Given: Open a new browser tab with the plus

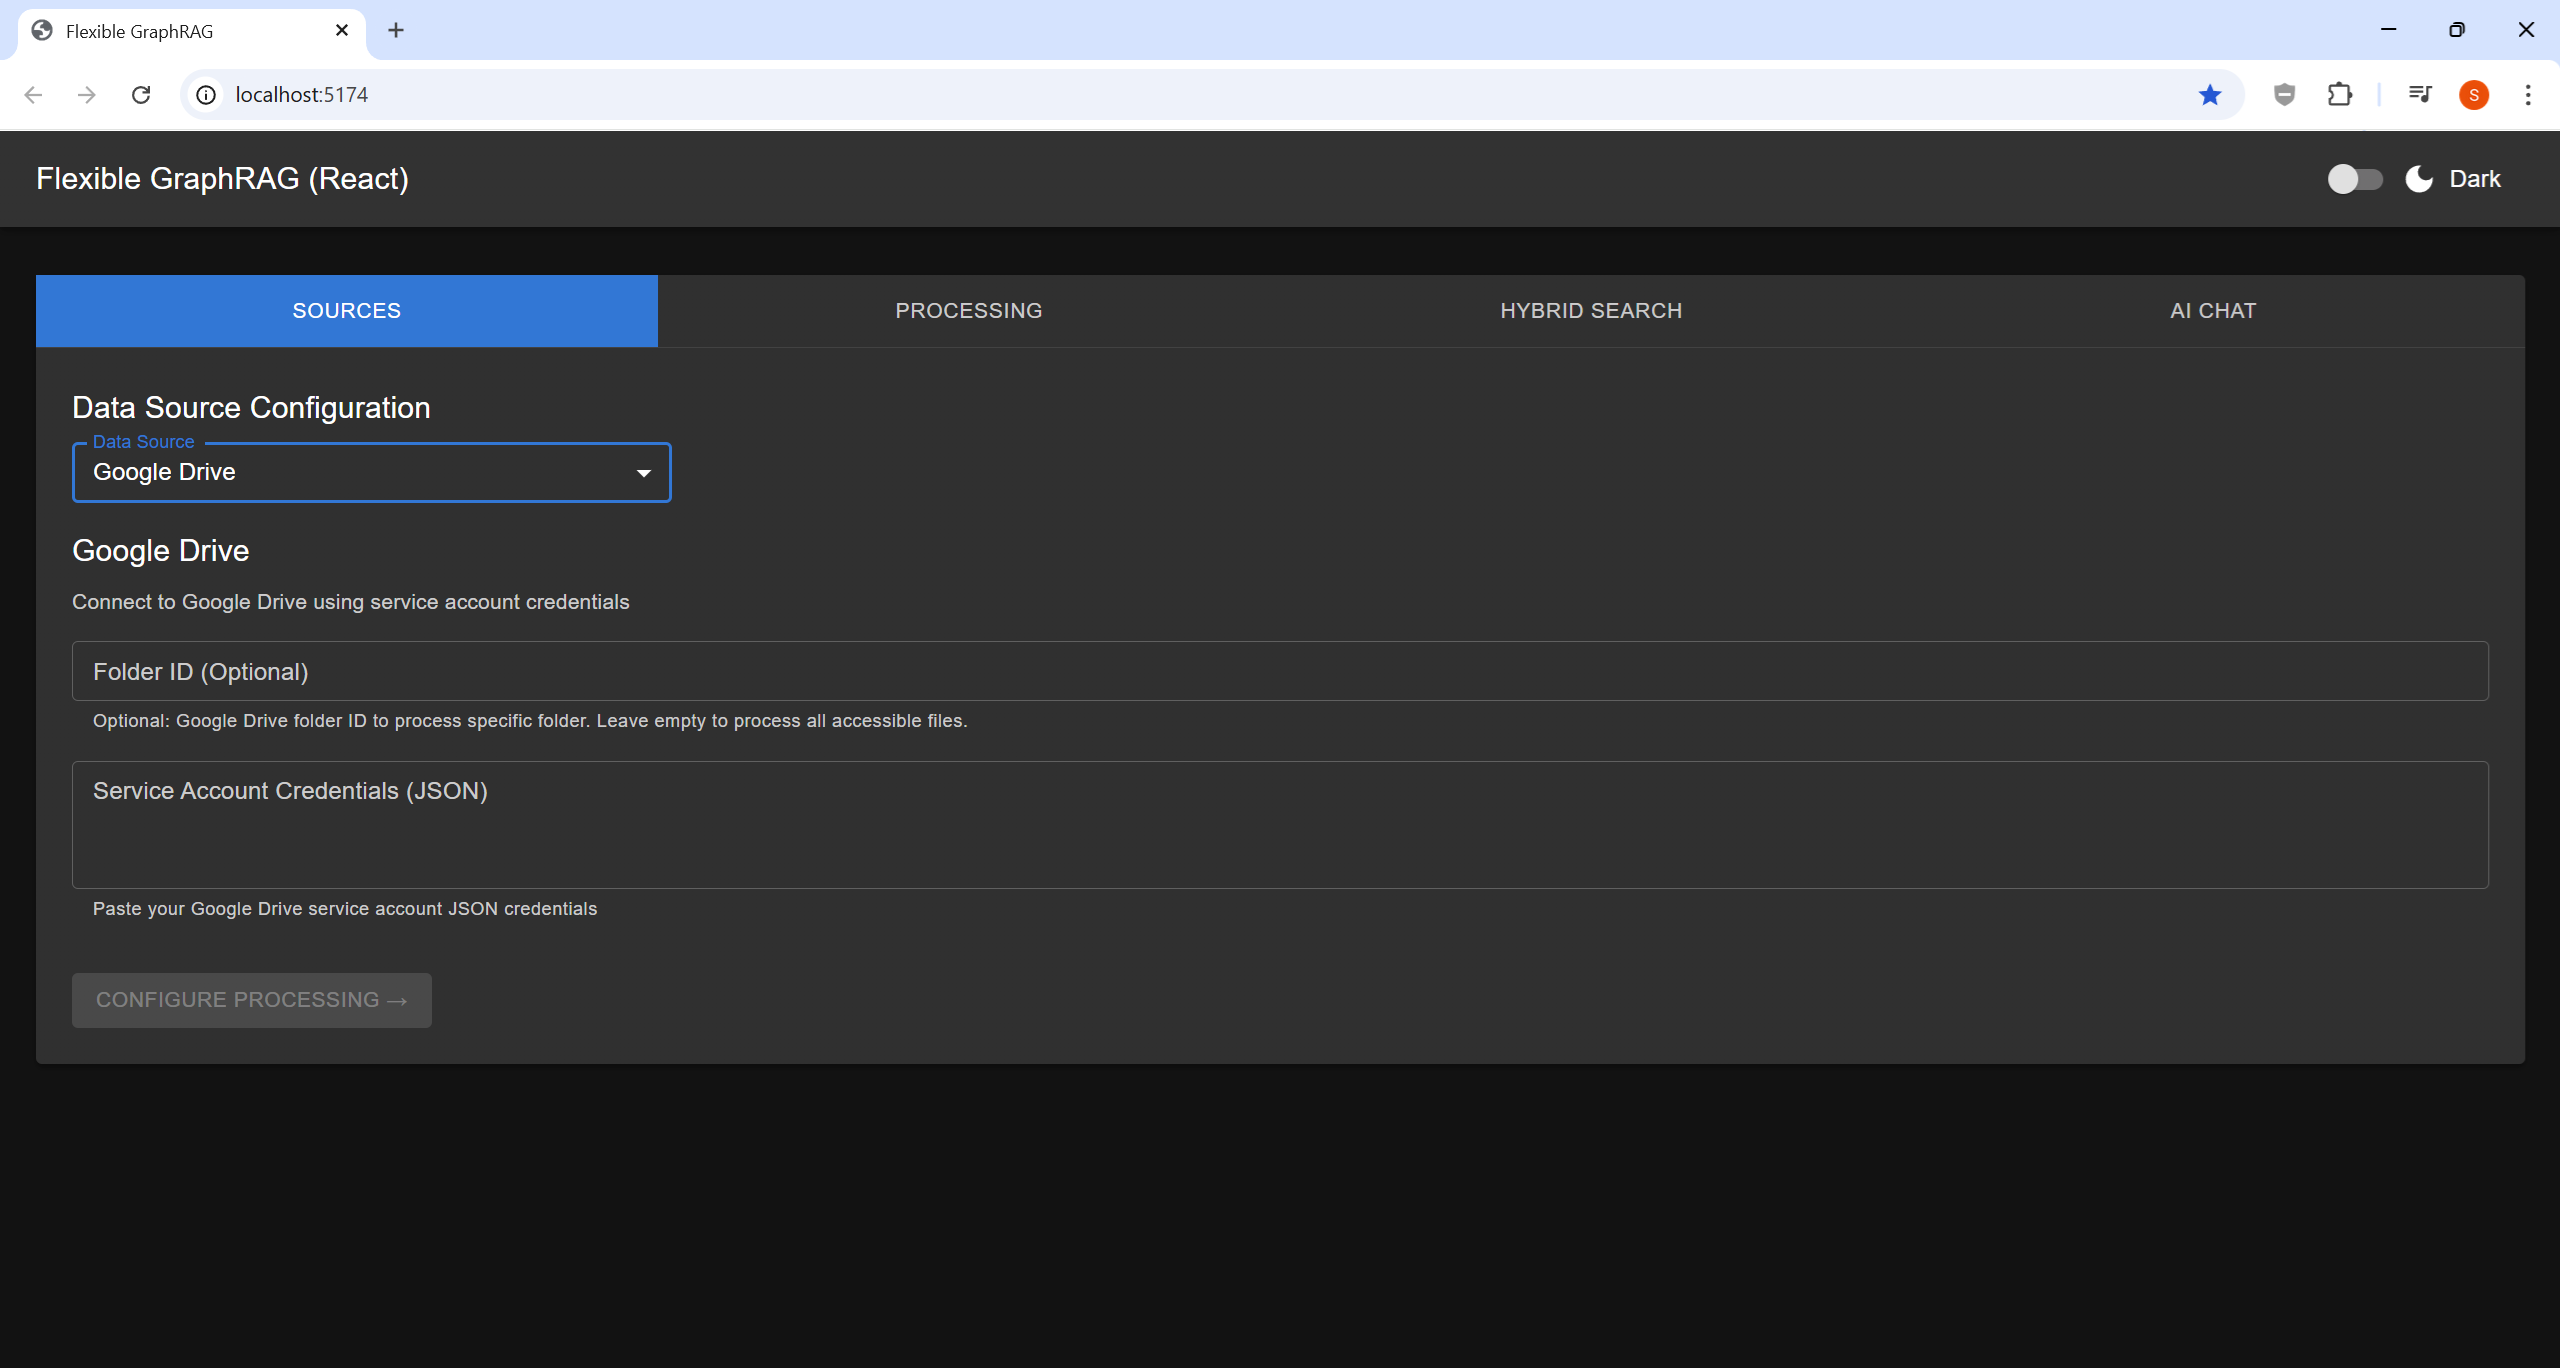Looking at the screenshot, I should [x=396, y=30].
